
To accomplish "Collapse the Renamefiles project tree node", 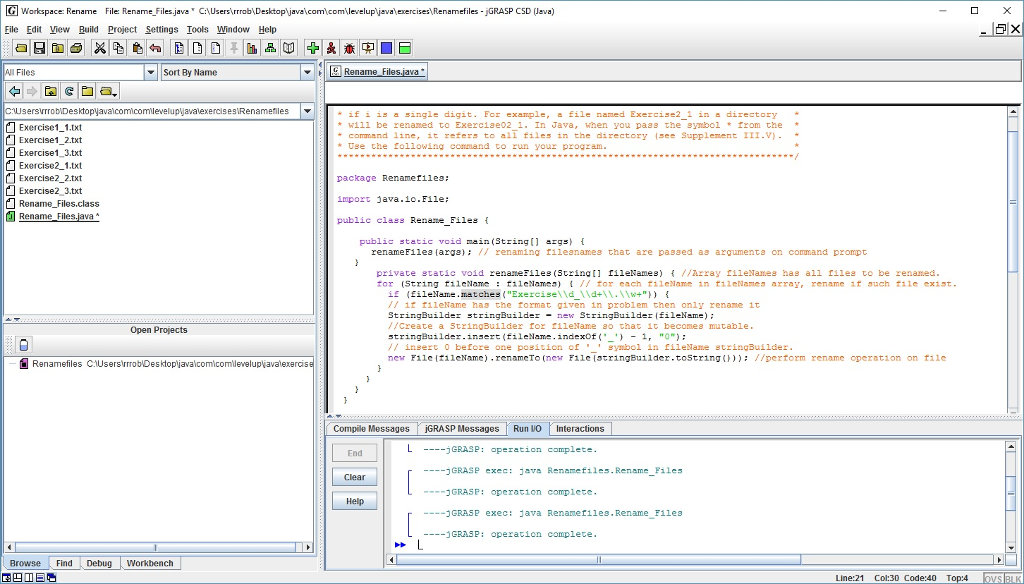I will click(x=12, y=364).
